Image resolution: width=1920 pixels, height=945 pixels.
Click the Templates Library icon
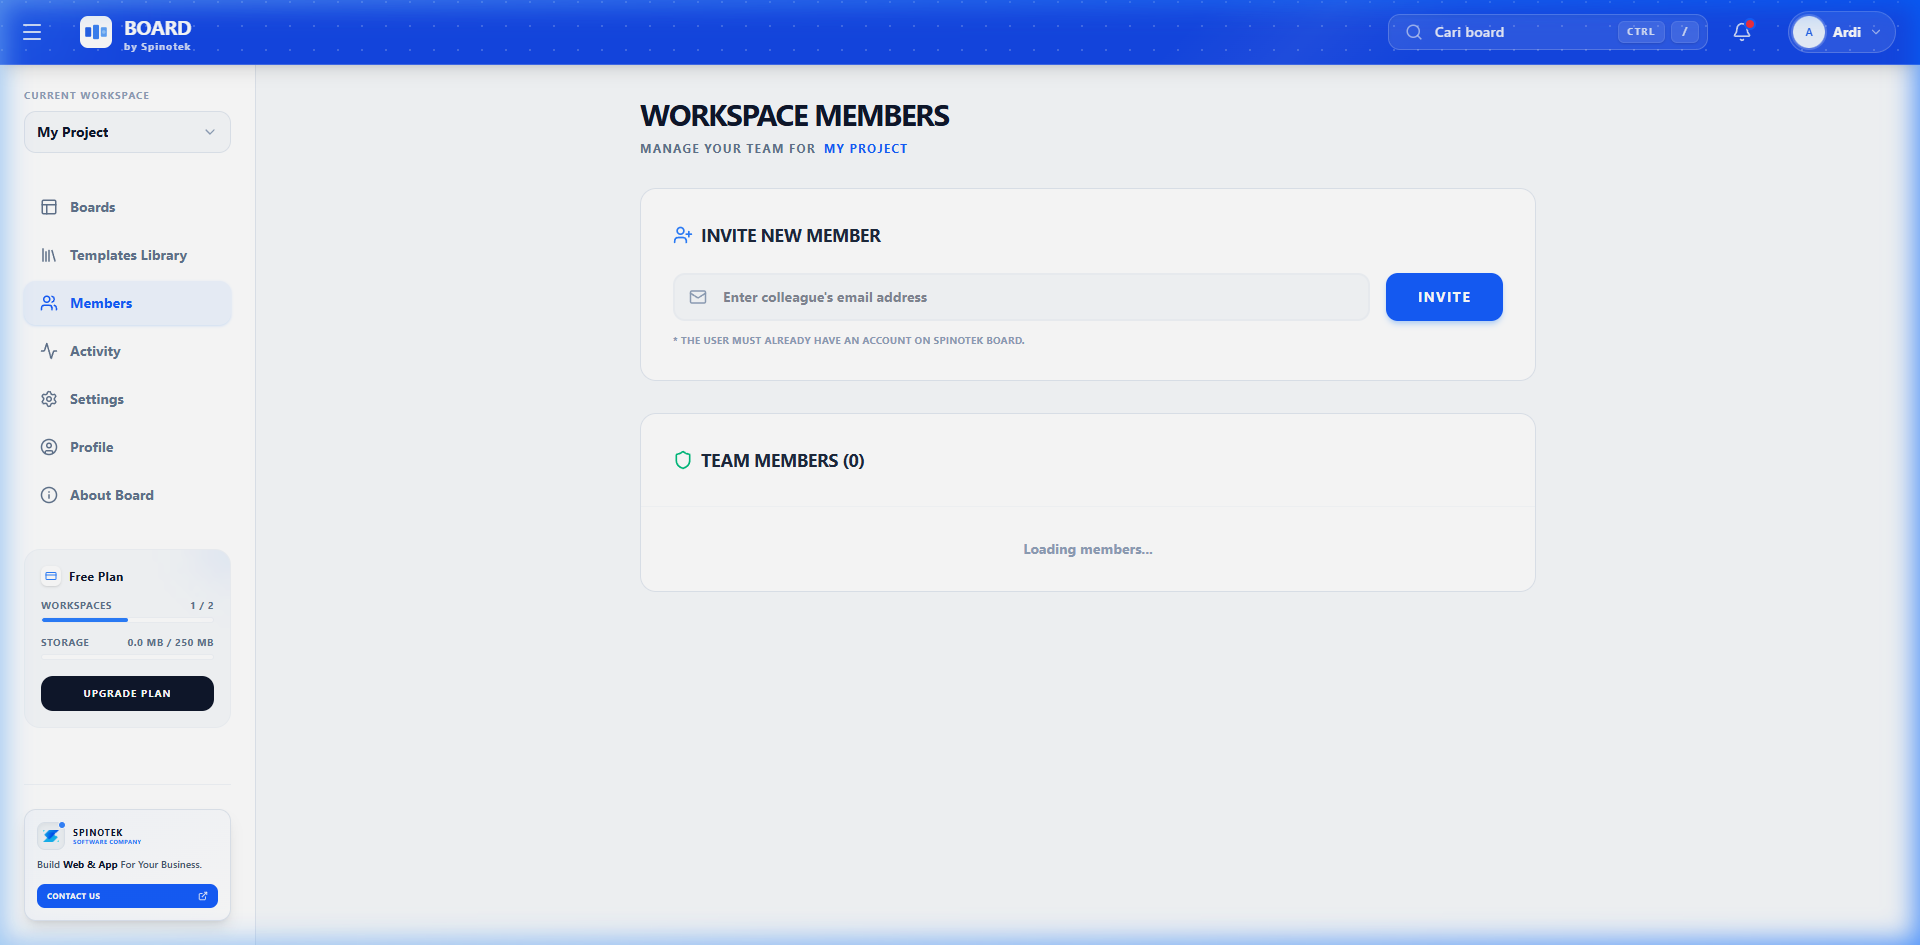(x=49, y=255)
